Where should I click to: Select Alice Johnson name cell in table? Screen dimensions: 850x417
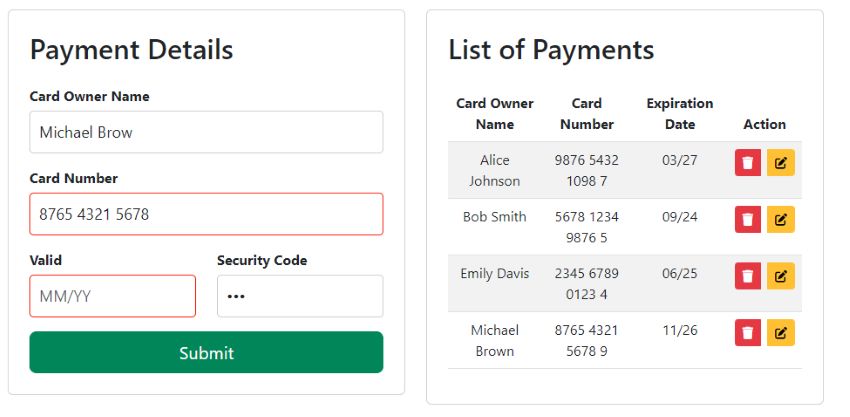pyautogui.click(x=494, y=170)
